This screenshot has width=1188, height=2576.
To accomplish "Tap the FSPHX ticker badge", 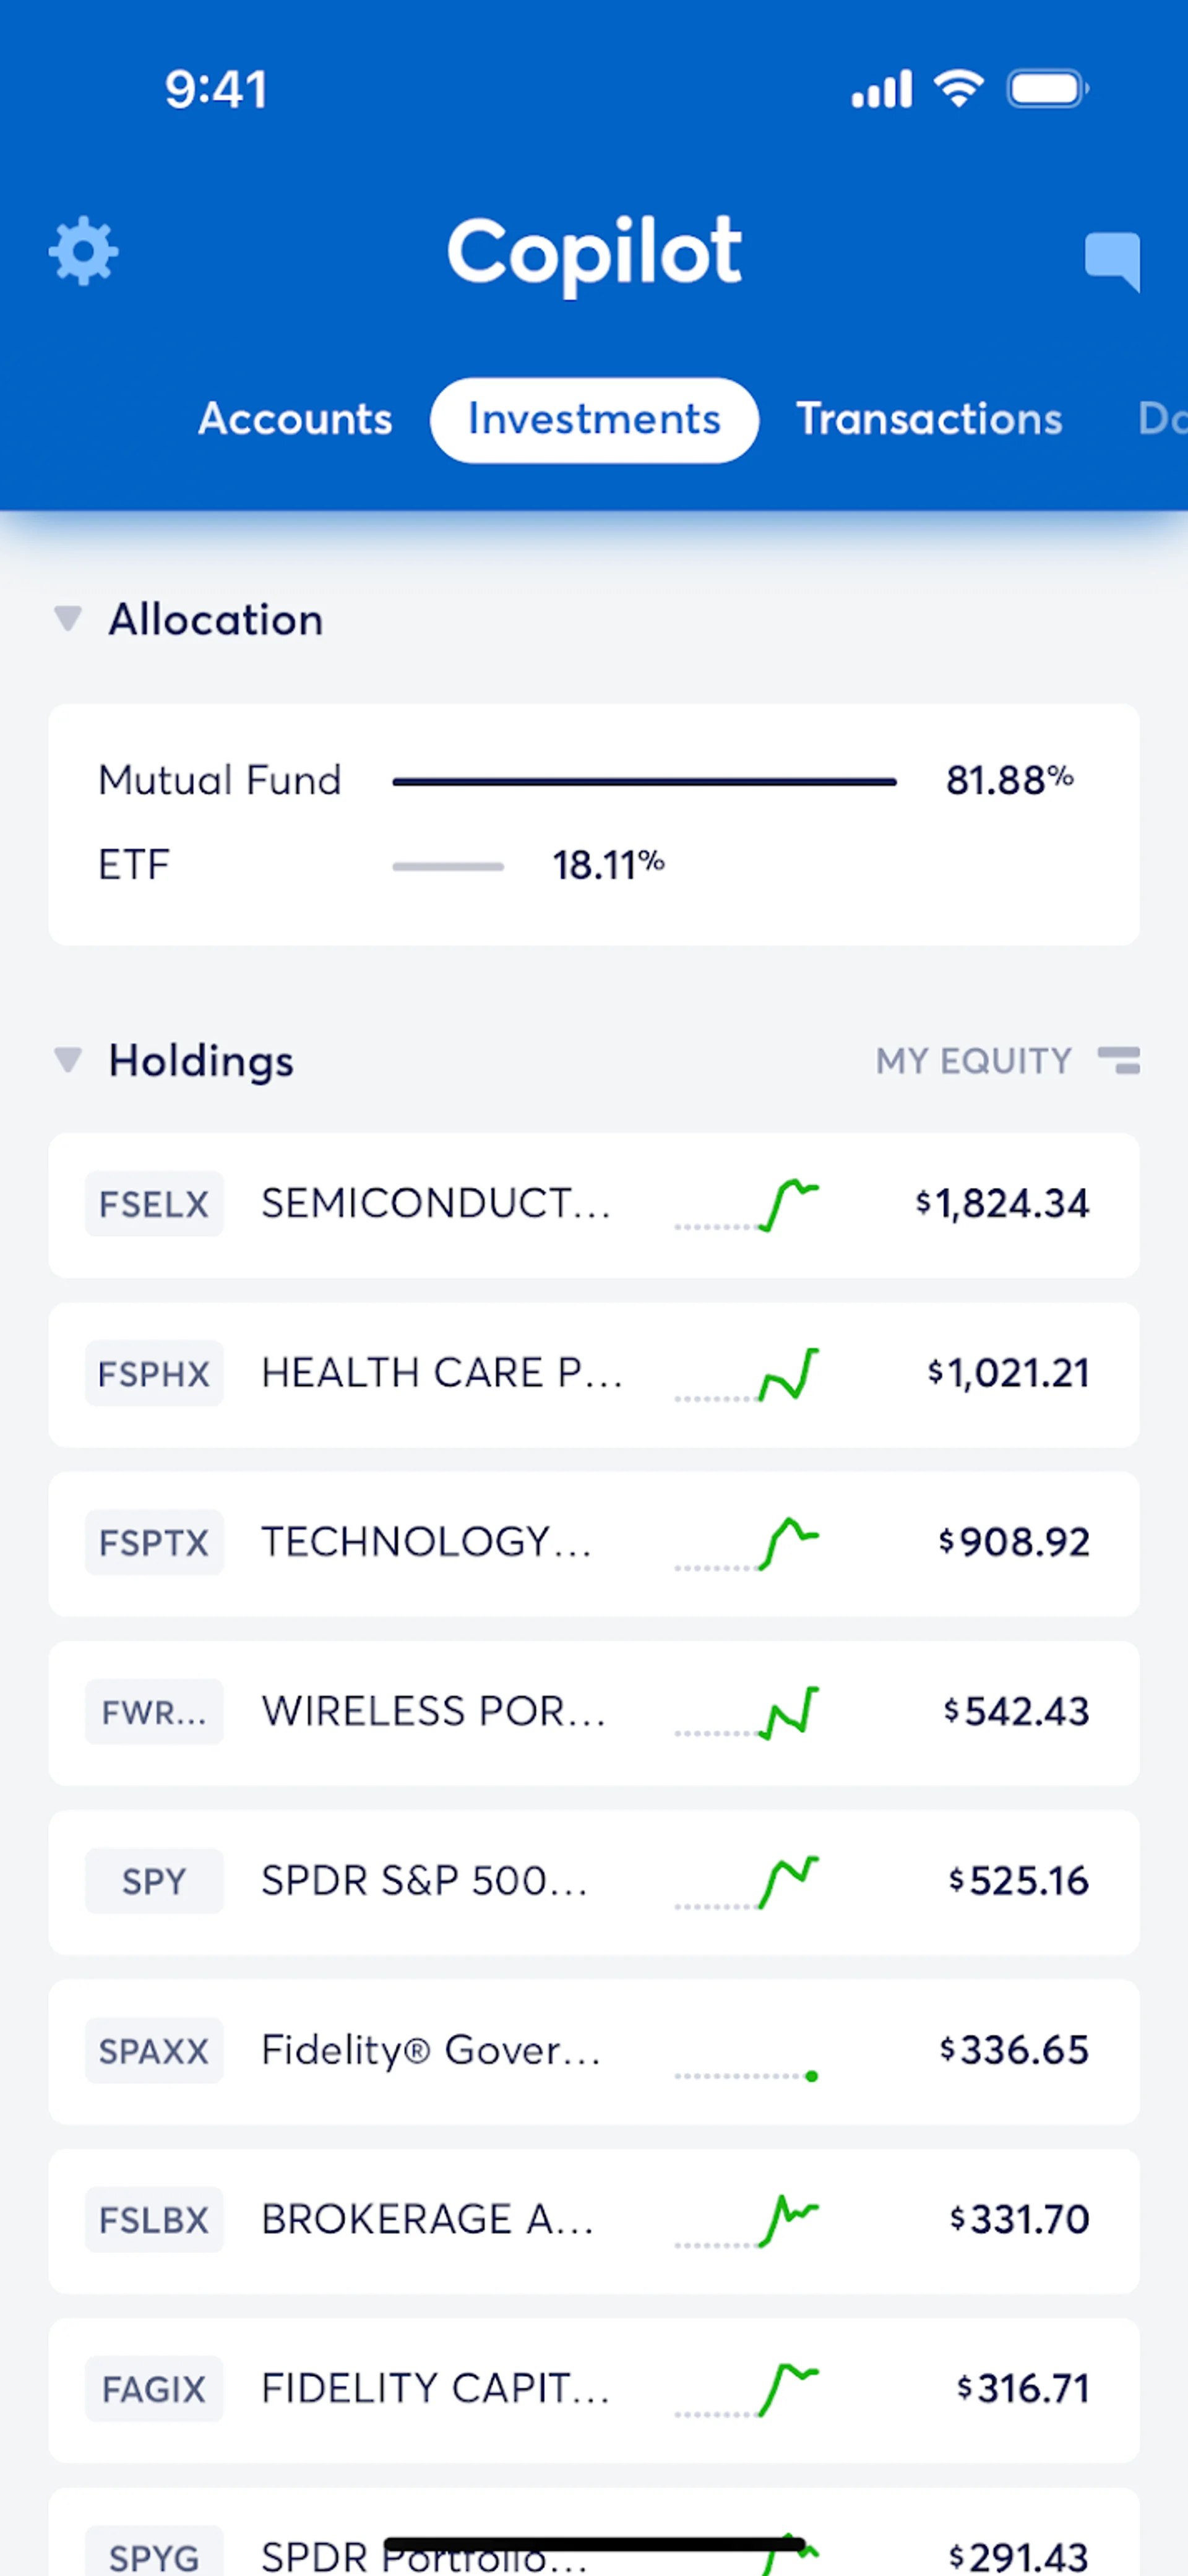I will tap(154, 1374).
